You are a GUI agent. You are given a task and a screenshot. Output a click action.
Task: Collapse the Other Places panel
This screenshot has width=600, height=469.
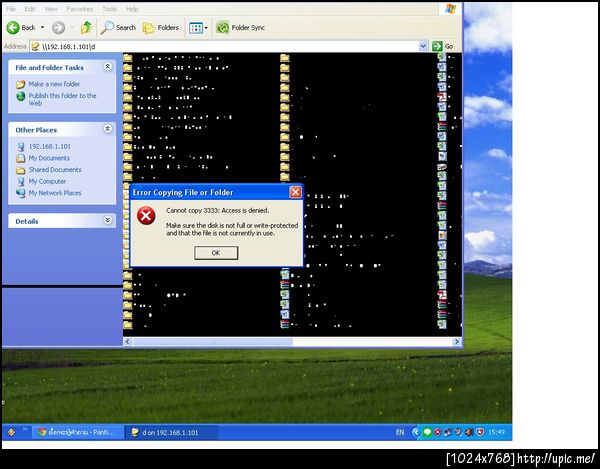[108, 129]
